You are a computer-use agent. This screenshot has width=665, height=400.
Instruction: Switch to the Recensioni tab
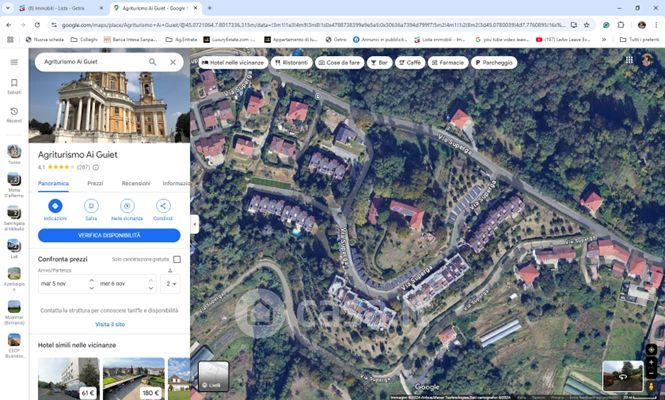[x=136, y=183]
